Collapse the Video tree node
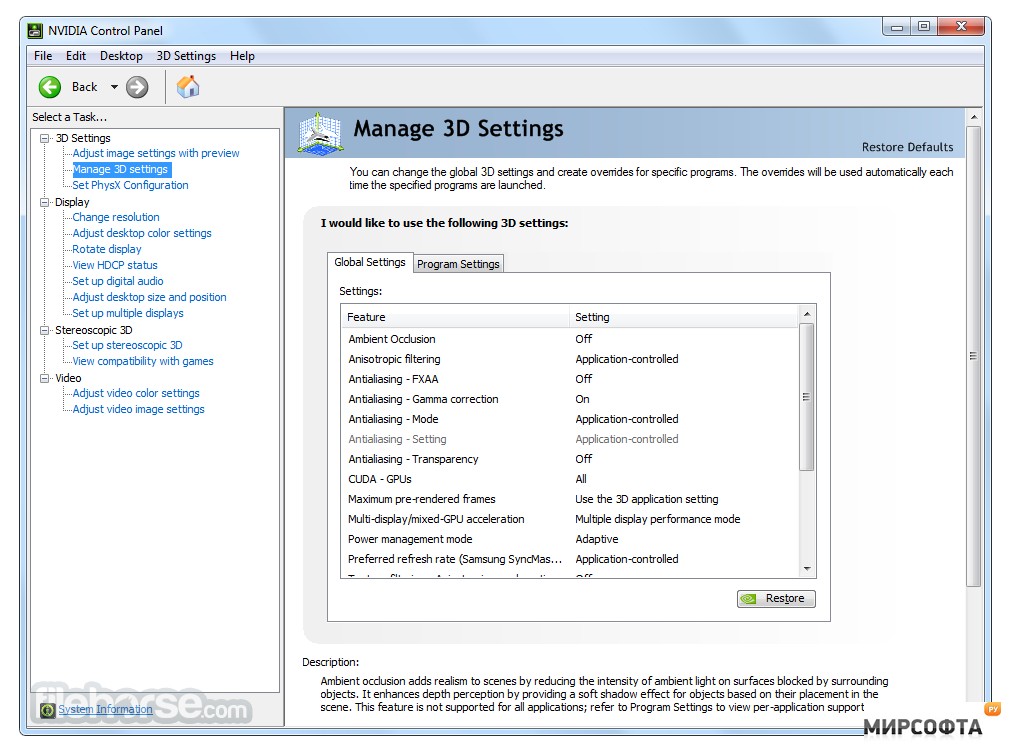The height and width of the screenshot is (754, 1011). (44, 378)
